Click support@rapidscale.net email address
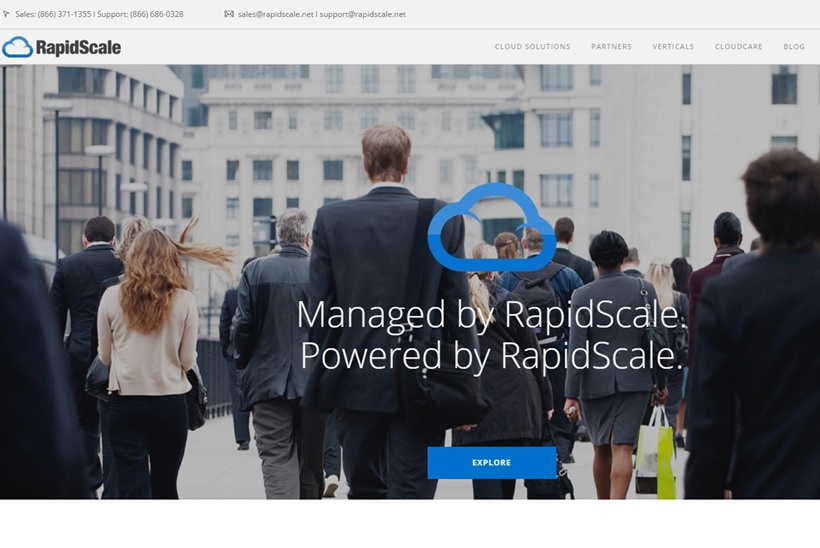Image resolution: width=820 pixels, height=548 pixels. tap(362, 14)
